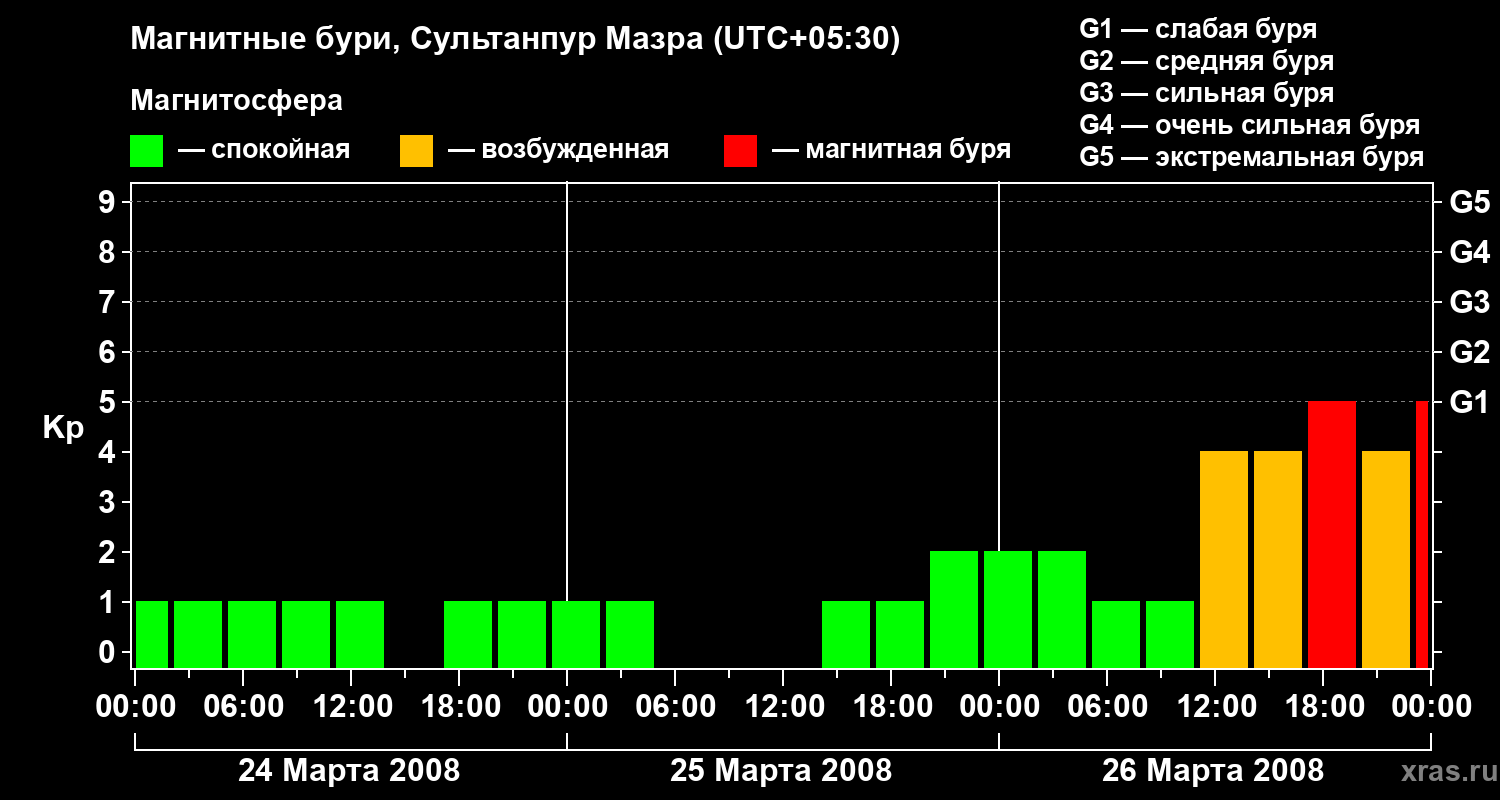This screenshot has height=800, width=1500.
Task: Click the green 'спокойная' legend swatch
Action: tap(146, 150)
